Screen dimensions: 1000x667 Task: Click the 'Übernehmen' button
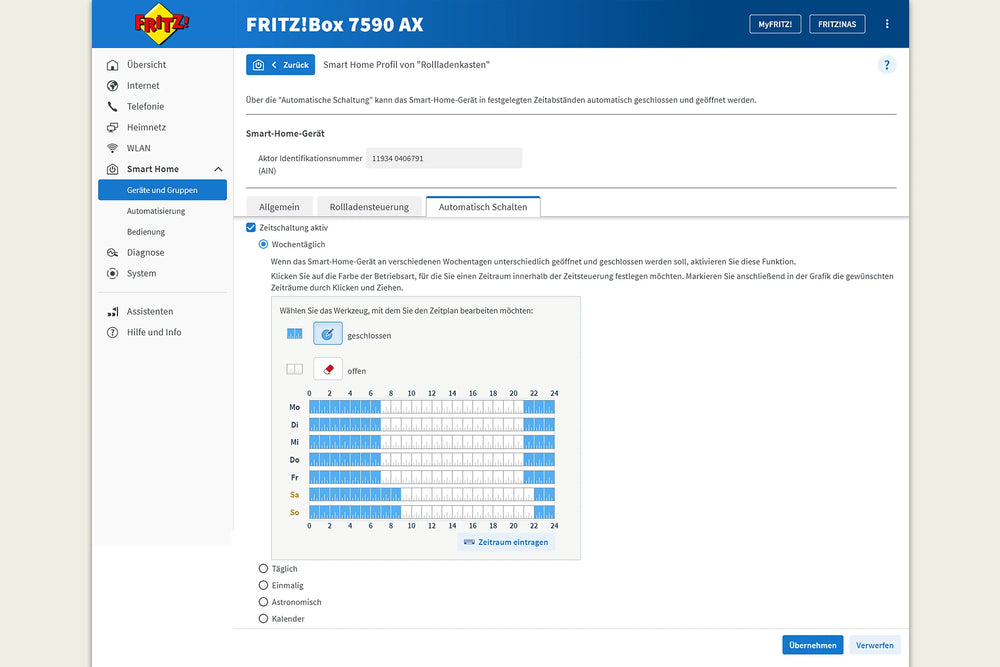click(812, 645)
